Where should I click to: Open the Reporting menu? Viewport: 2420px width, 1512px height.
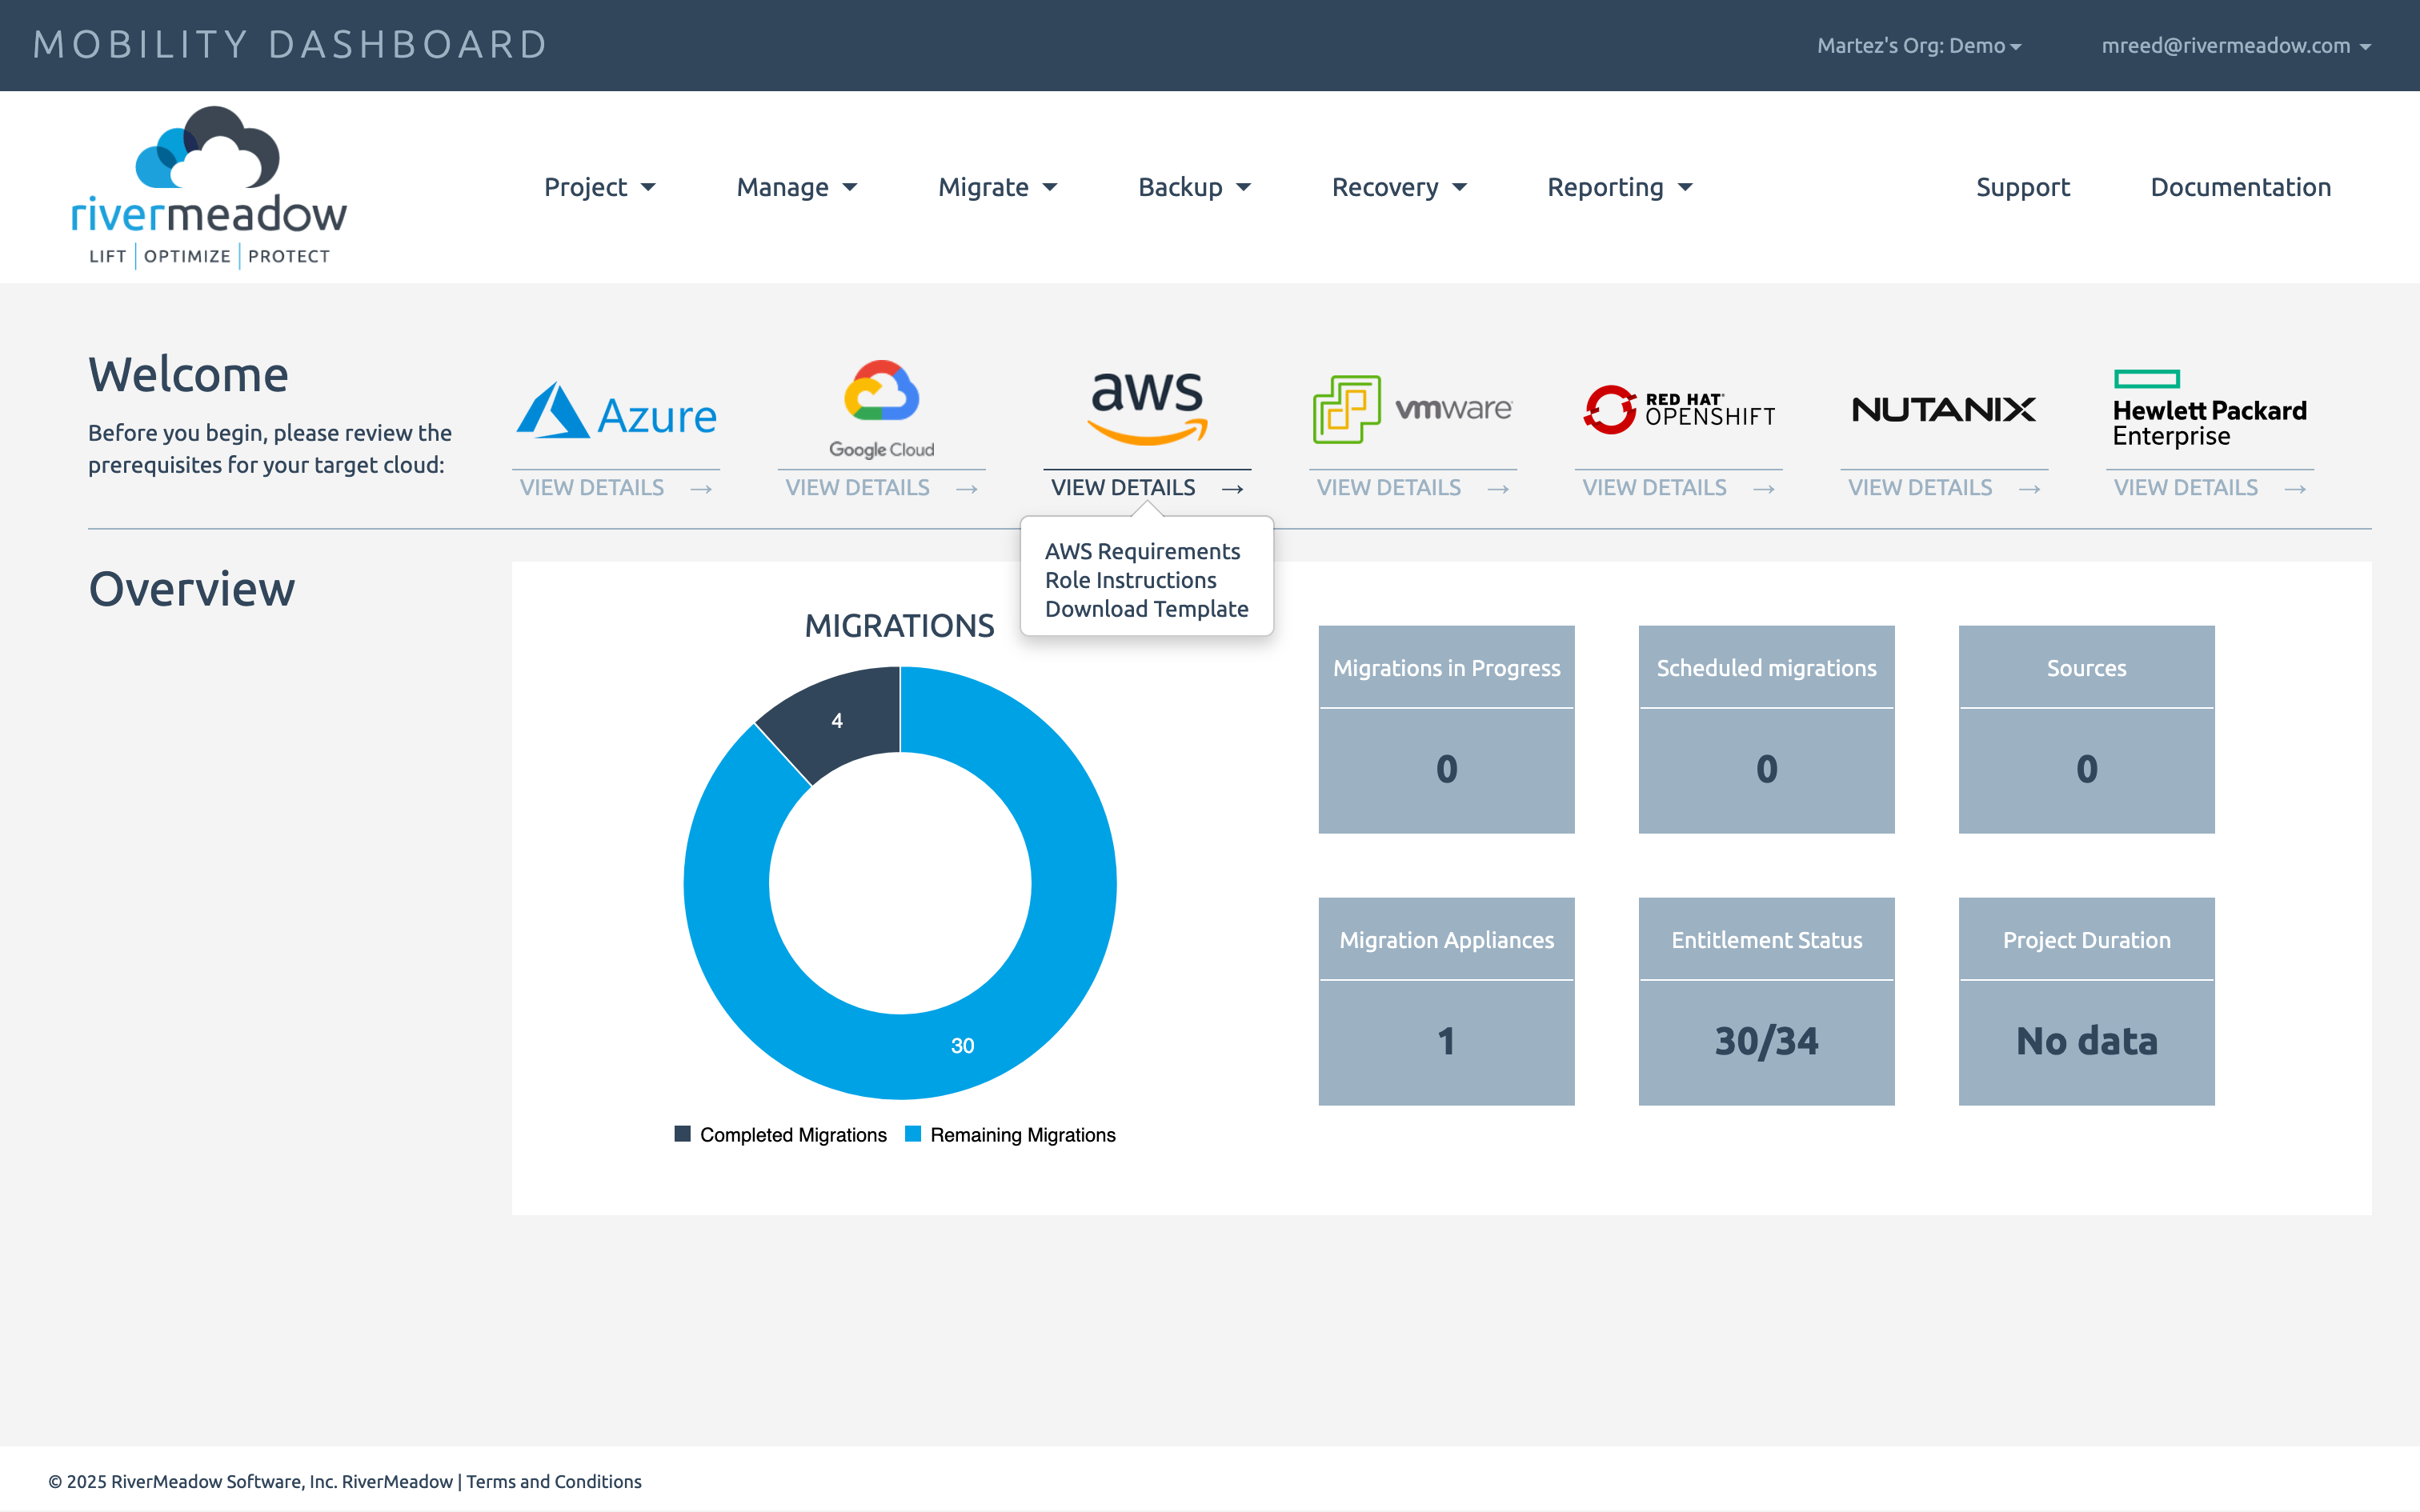[x=1619, y=187]
